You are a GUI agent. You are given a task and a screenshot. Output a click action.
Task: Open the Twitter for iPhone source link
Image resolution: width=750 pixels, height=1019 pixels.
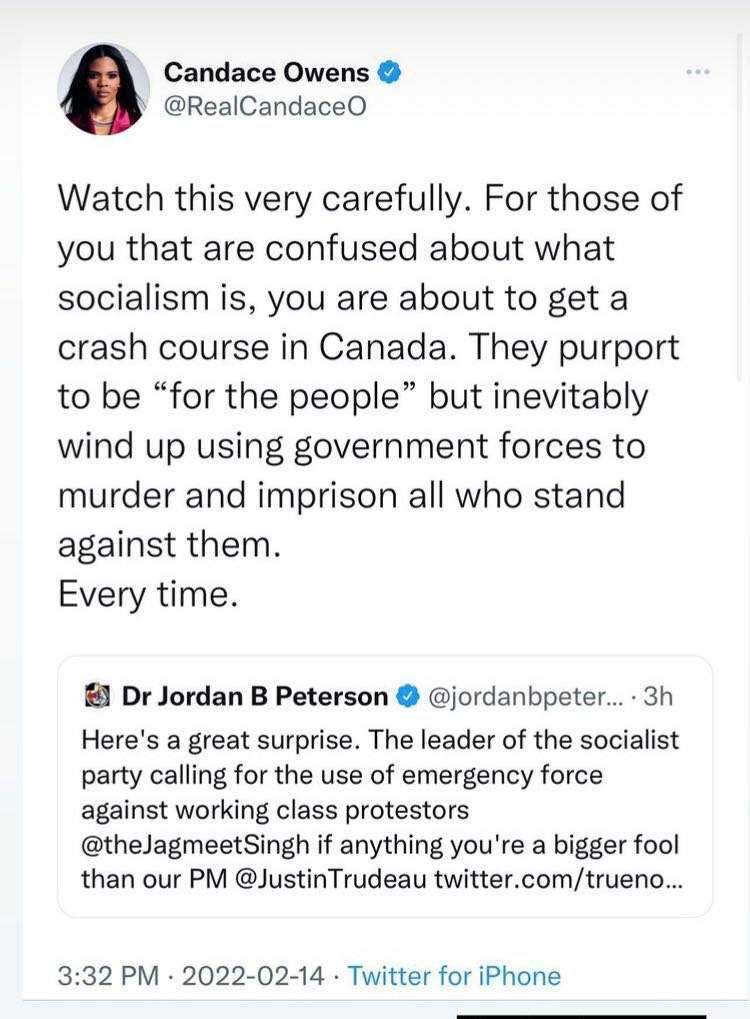[x=454, y=975]
